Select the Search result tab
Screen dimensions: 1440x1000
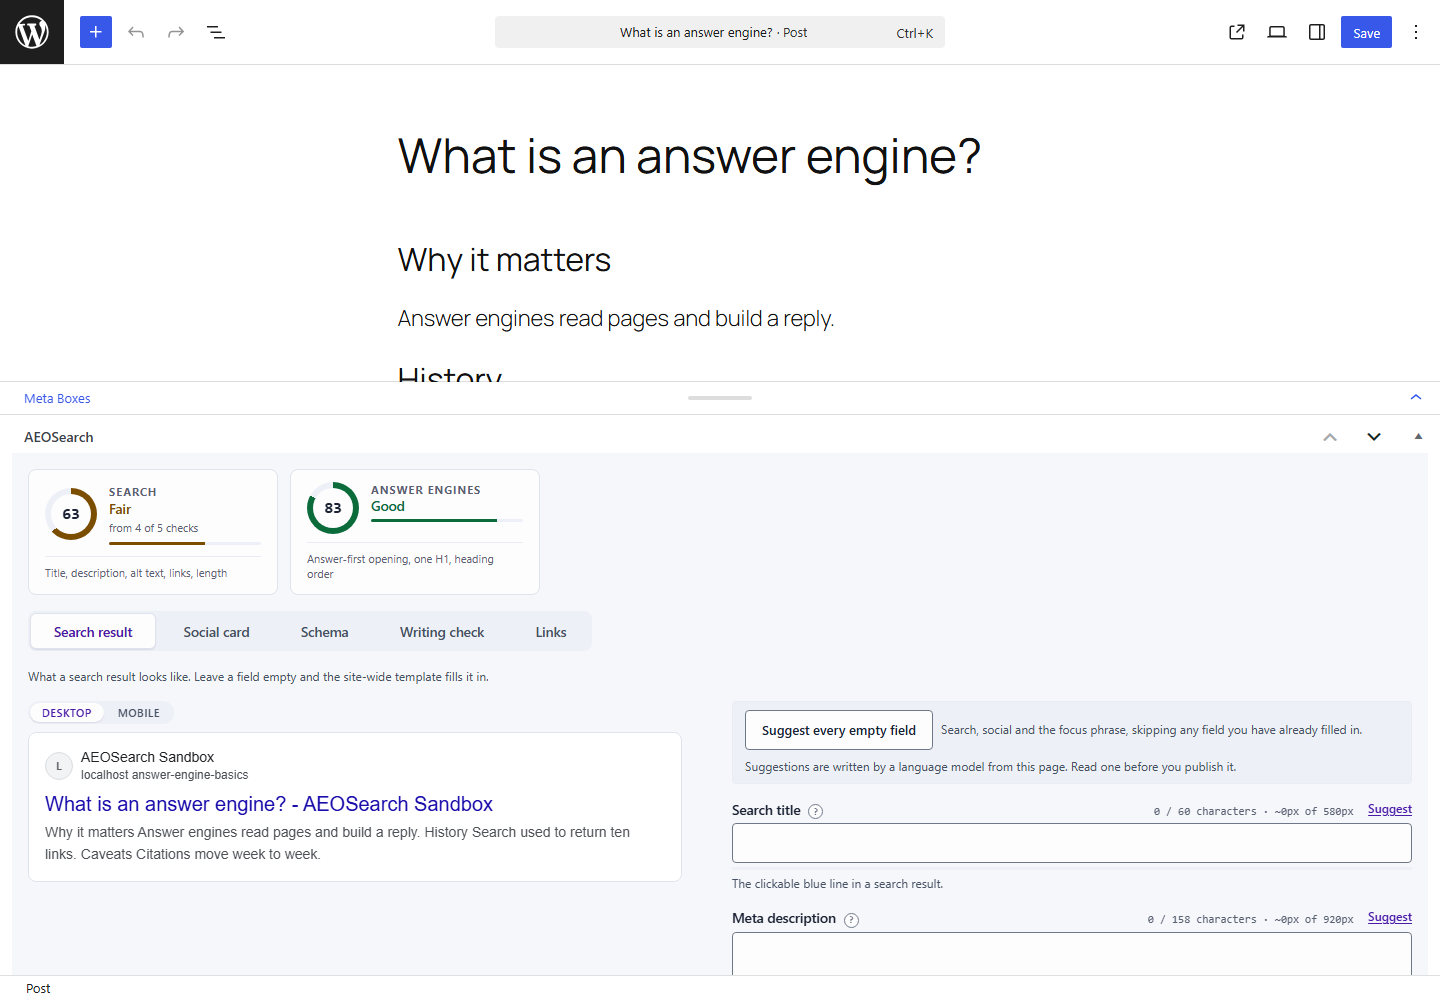click(93, 632)
